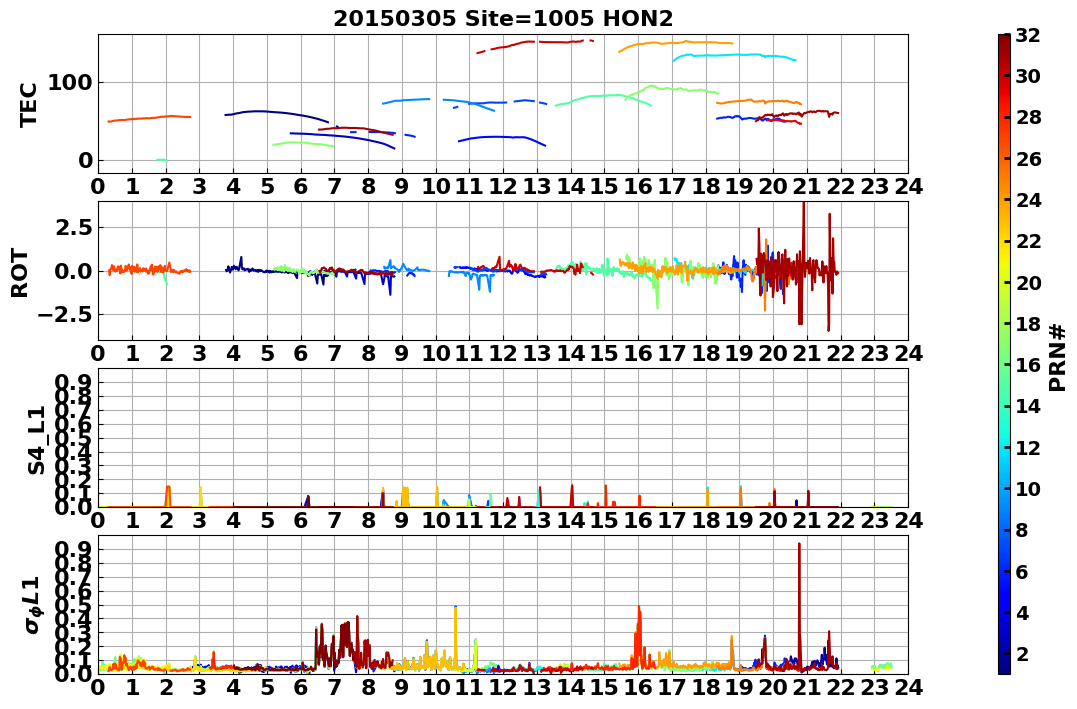The width and height of the screenshot is (1077, 709).
Task: Click hour "6" under the ROT panel
Action: pos(301,353)
